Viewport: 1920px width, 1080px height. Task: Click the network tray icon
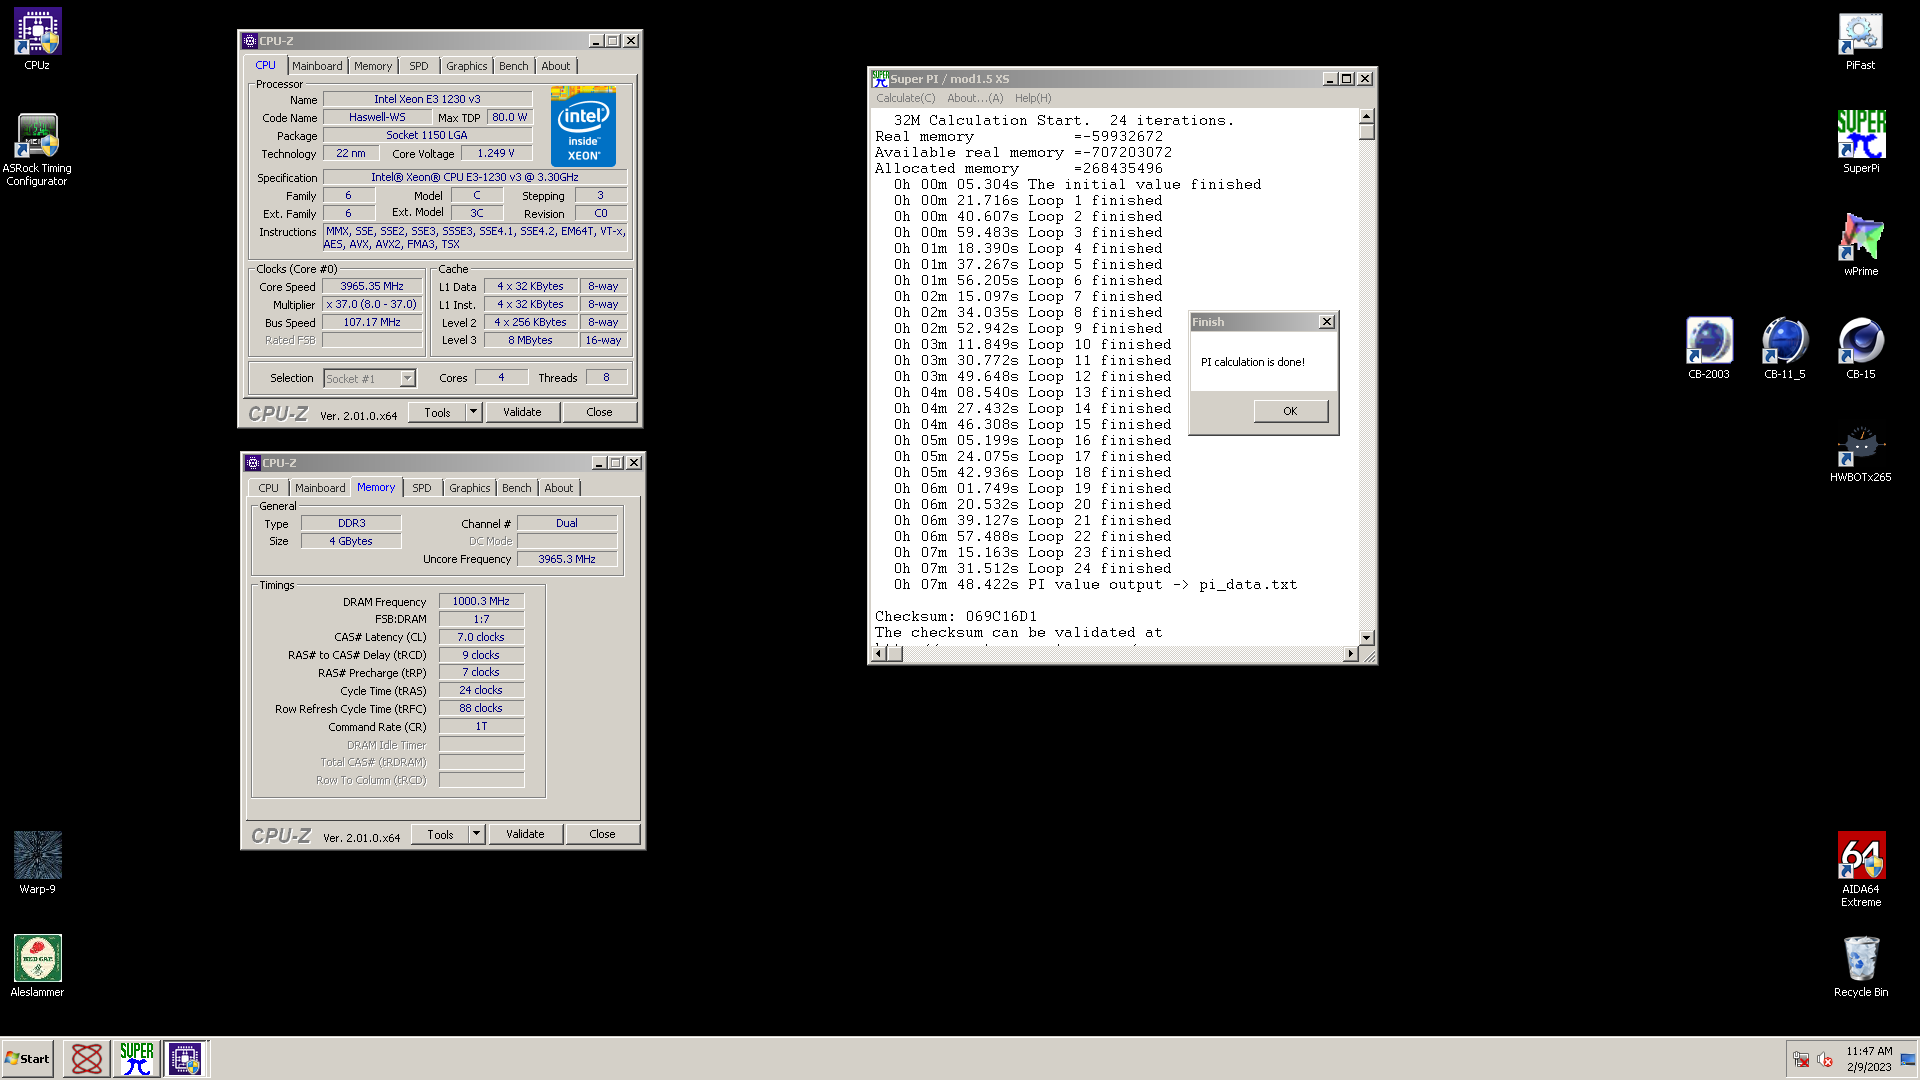click(1801, 1059)
